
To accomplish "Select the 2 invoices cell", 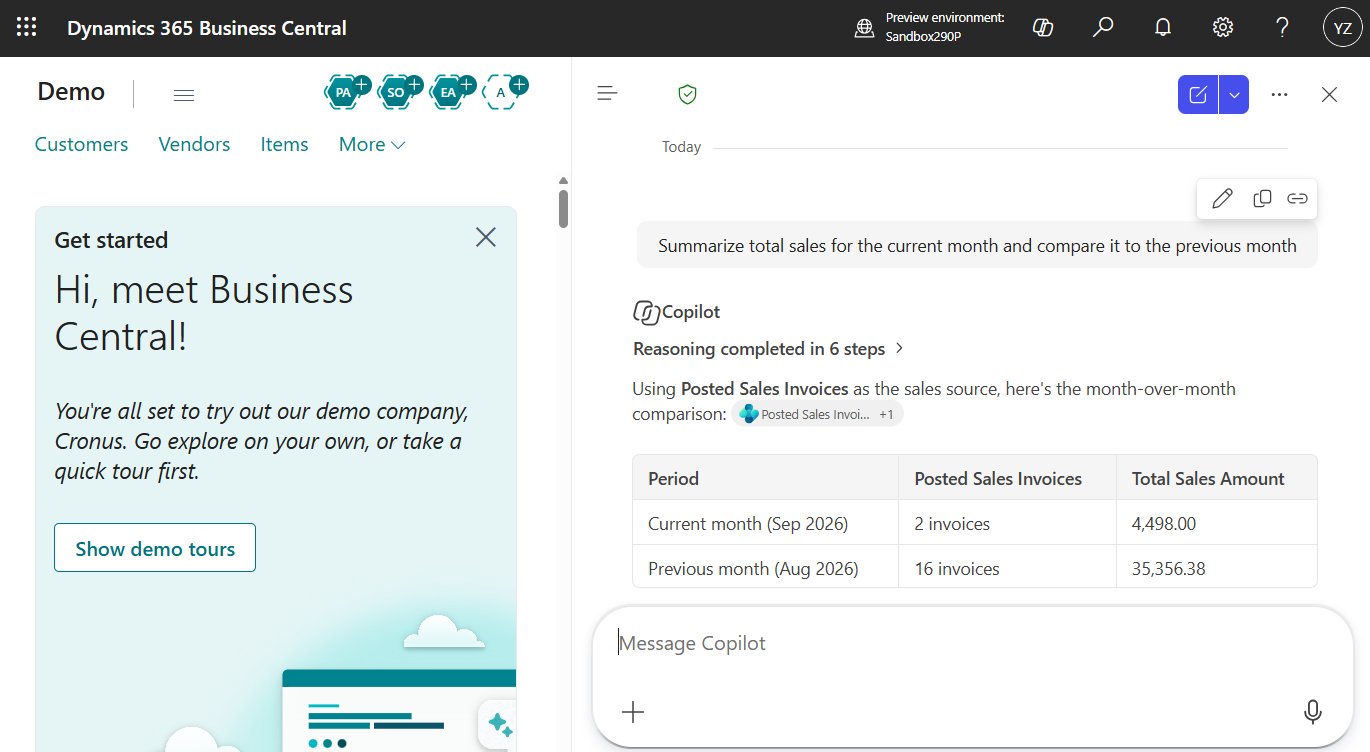I will pos(1008,523).
